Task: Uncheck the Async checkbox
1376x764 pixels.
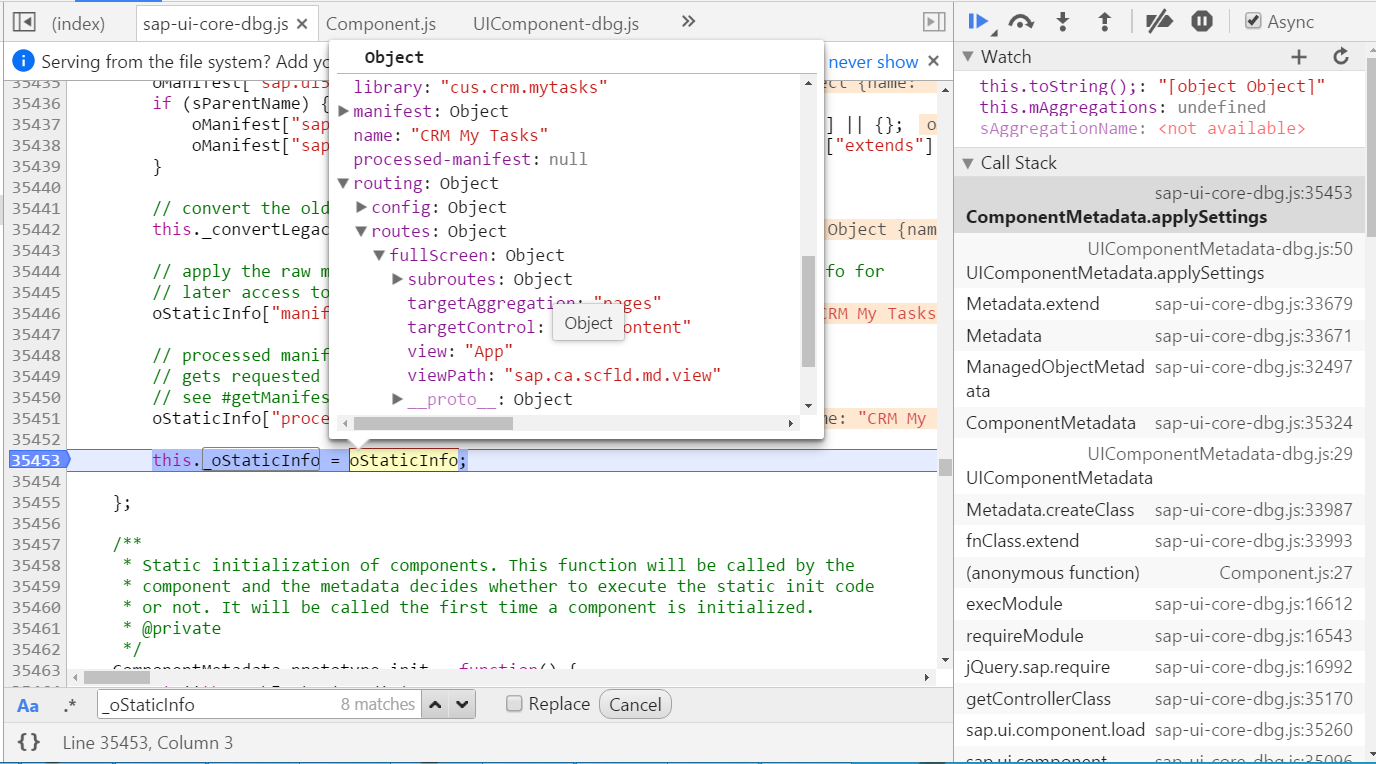Action: 1252,20
